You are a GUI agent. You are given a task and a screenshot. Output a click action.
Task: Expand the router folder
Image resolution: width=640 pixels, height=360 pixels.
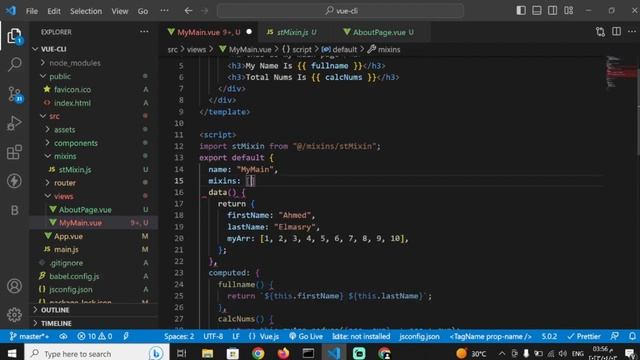click(x=64, y=183)
